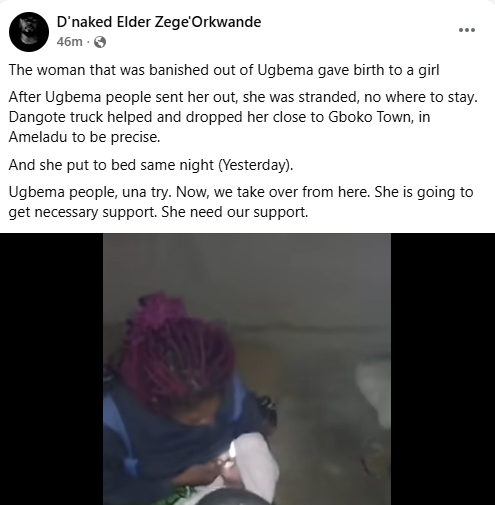
Task: Play the video in the post
Action: 247,369
